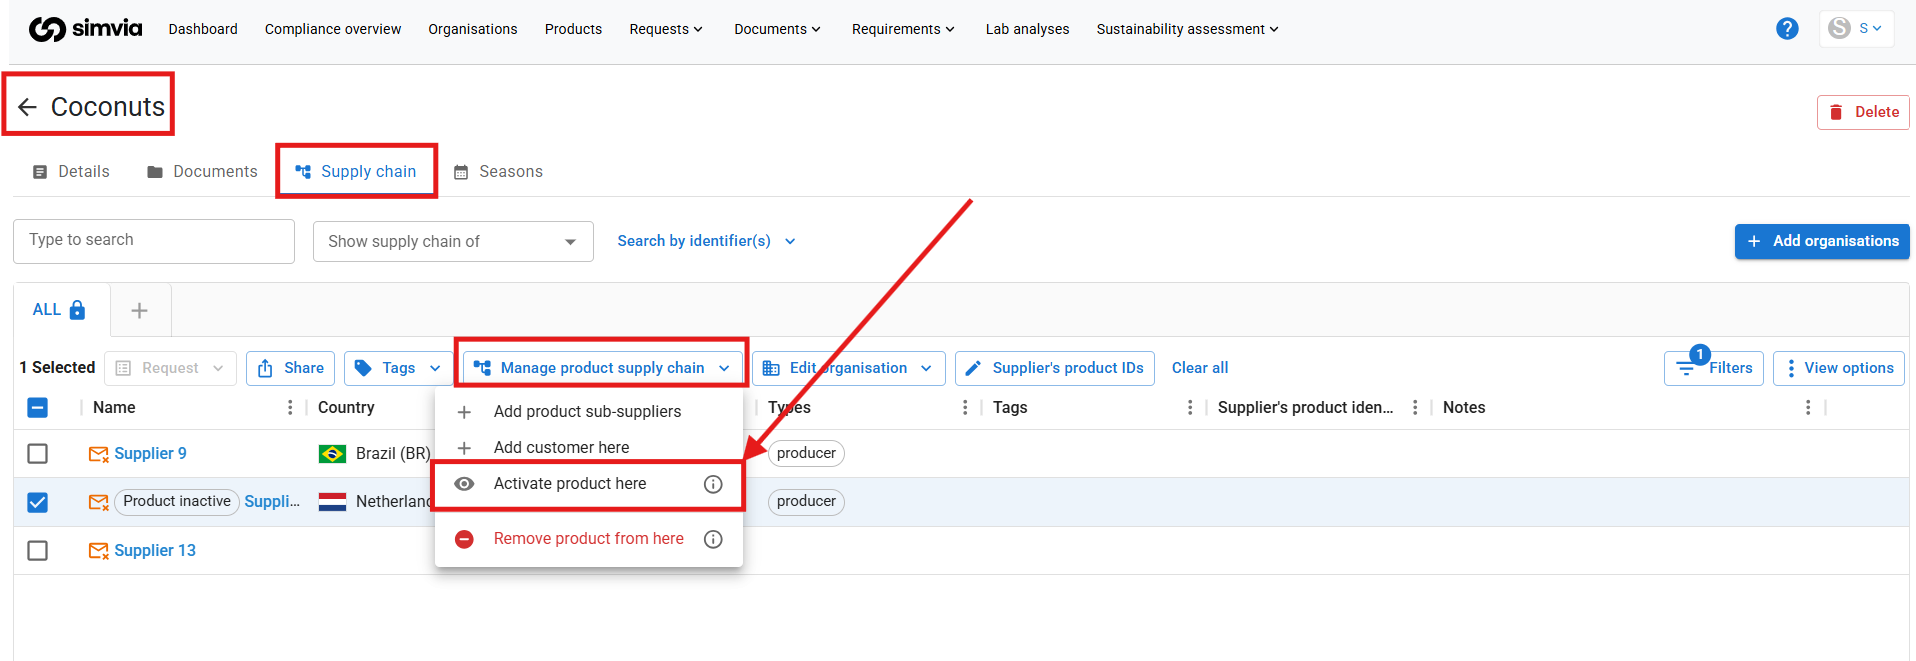The height and width of the screenshot is (661, 1916).
Task: Click the lock icon on ALL tab
Action: coord(77,310)
